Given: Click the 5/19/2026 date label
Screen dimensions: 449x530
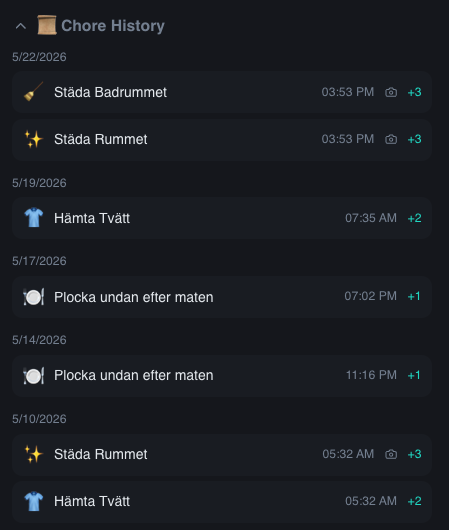Looking at the screenshot, I should tap(39, 183).
